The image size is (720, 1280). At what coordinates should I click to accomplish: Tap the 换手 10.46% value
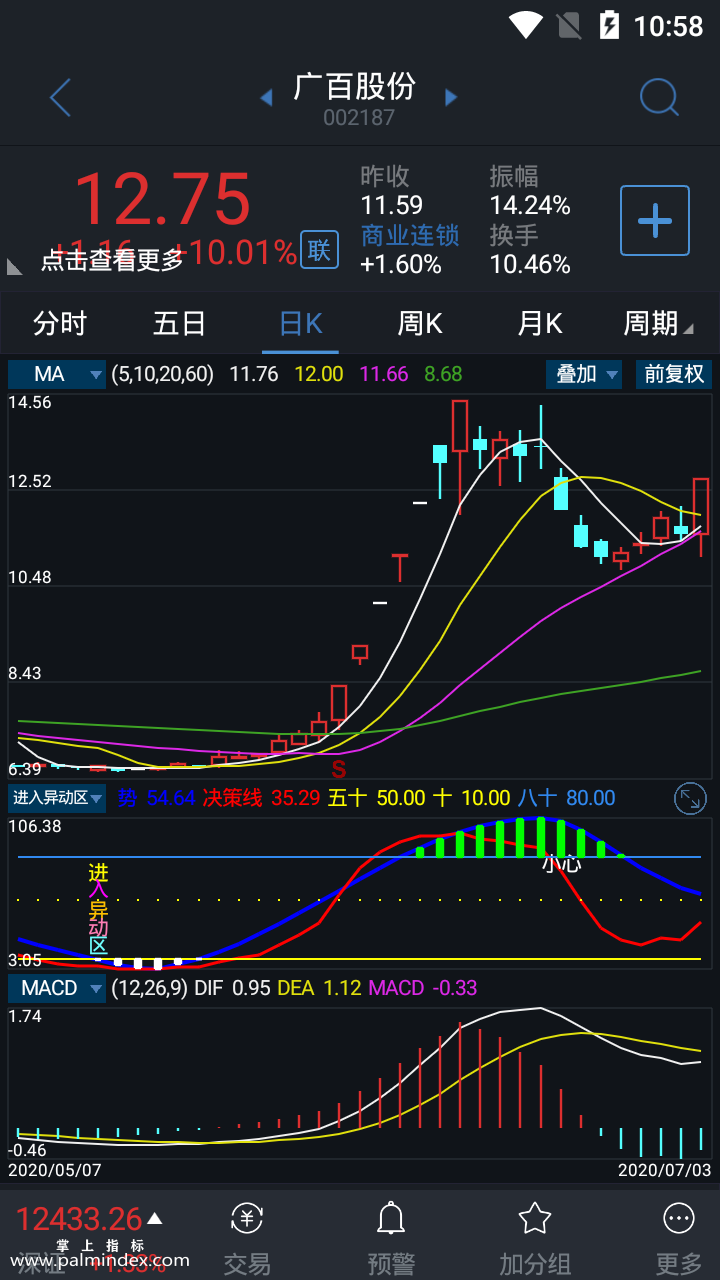(x=530, y=264)
